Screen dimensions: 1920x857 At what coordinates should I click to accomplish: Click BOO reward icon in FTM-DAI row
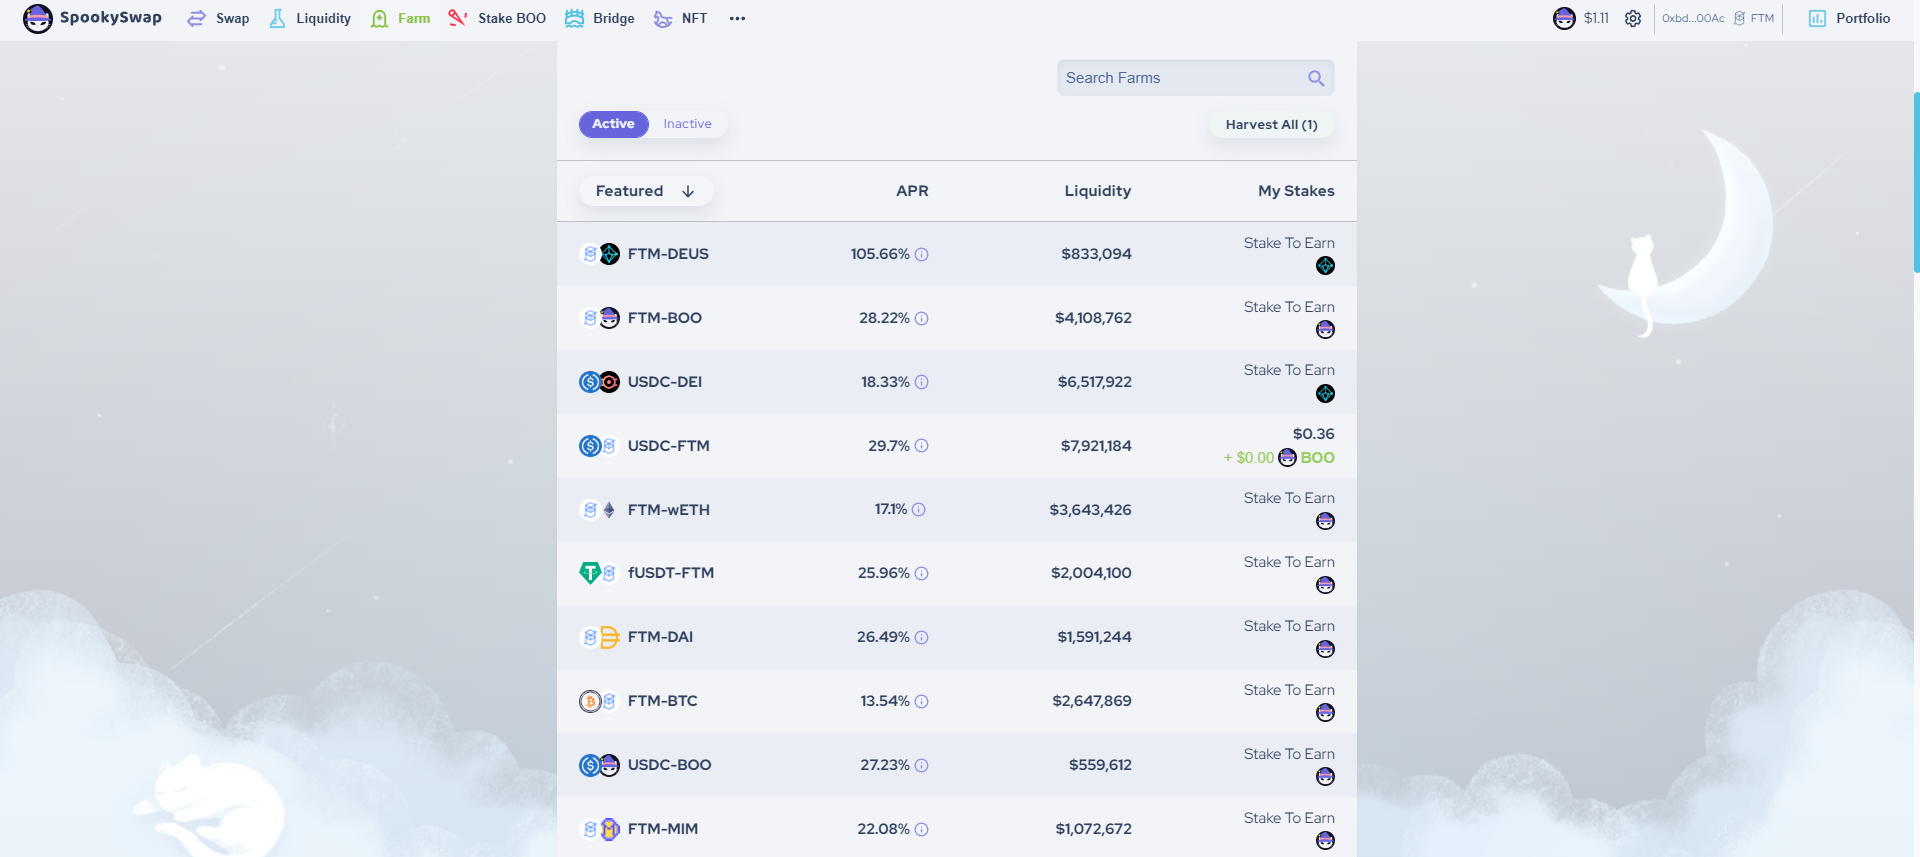click(x=1325, y=649)
